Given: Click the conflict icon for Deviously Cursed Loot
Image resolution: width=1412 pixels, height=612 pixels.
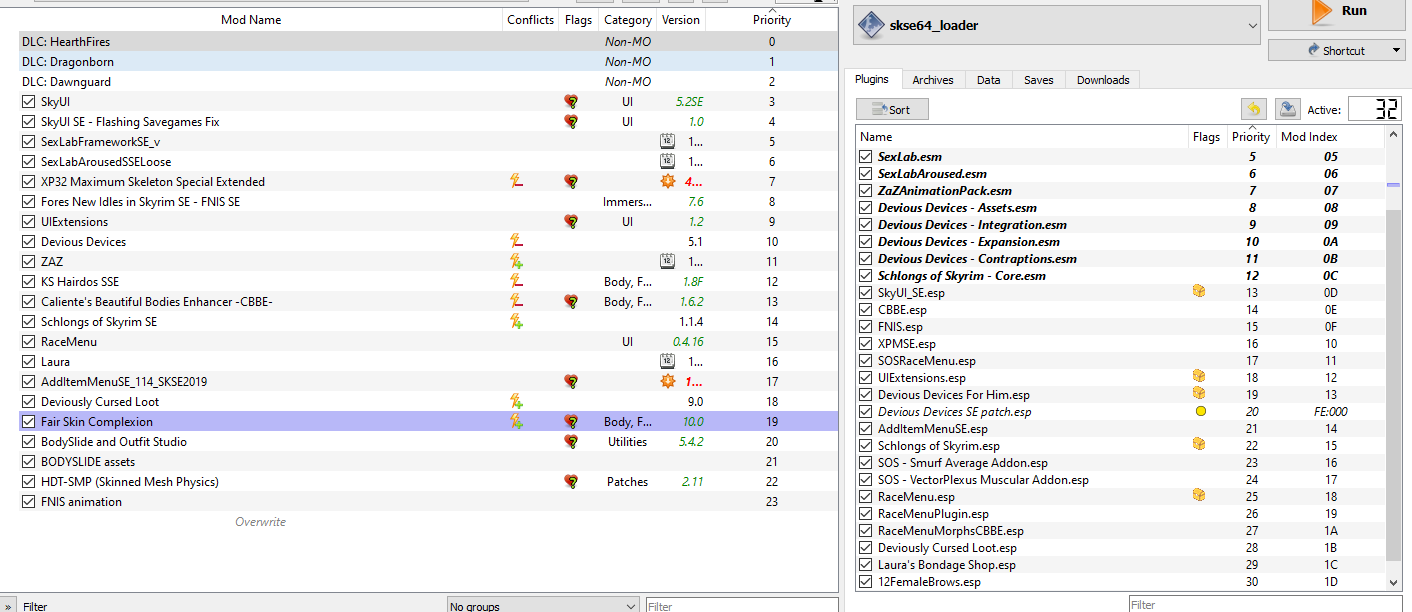Looking at the screenshot, I should point(517,402).
